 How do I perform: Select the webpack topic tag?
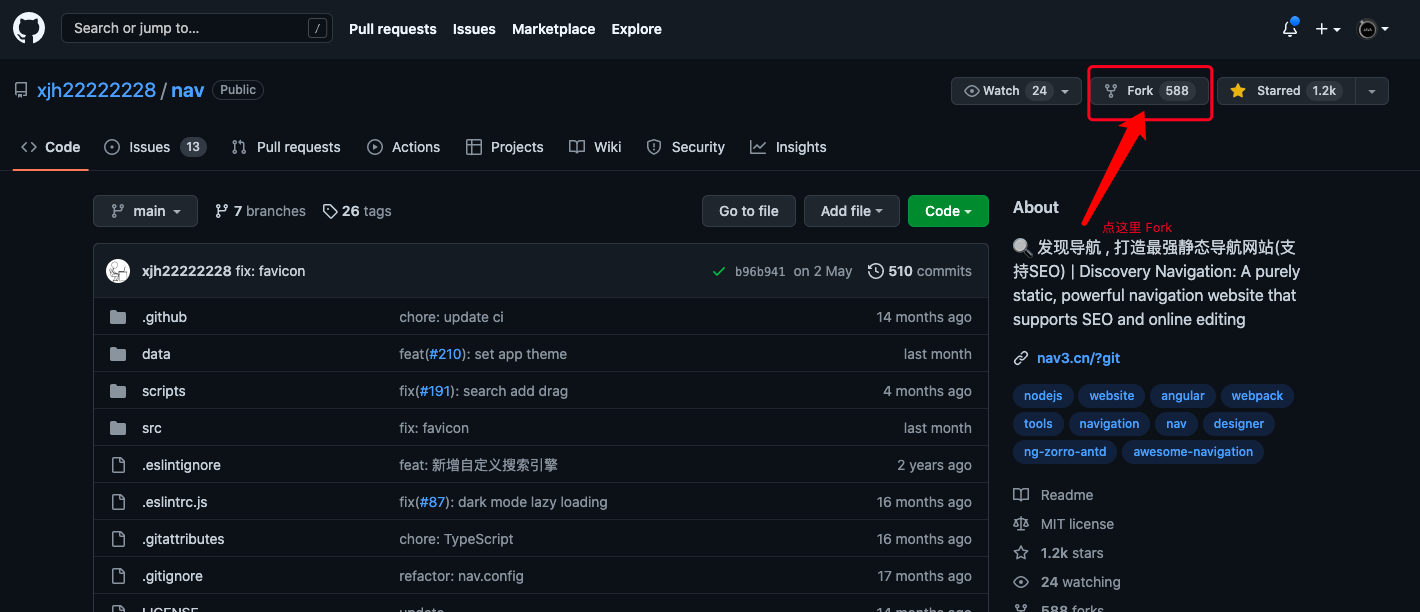(1257, 396)
